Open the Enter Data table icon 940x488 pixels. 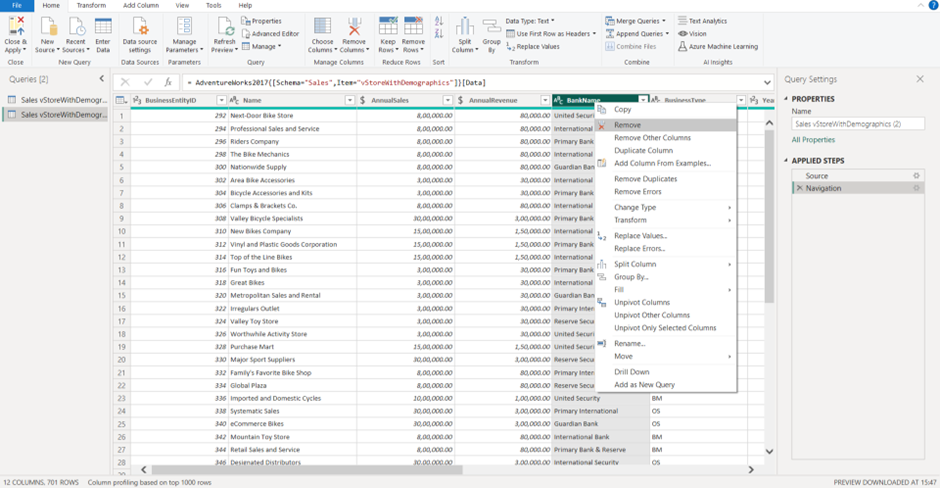(x=103, y=28)
